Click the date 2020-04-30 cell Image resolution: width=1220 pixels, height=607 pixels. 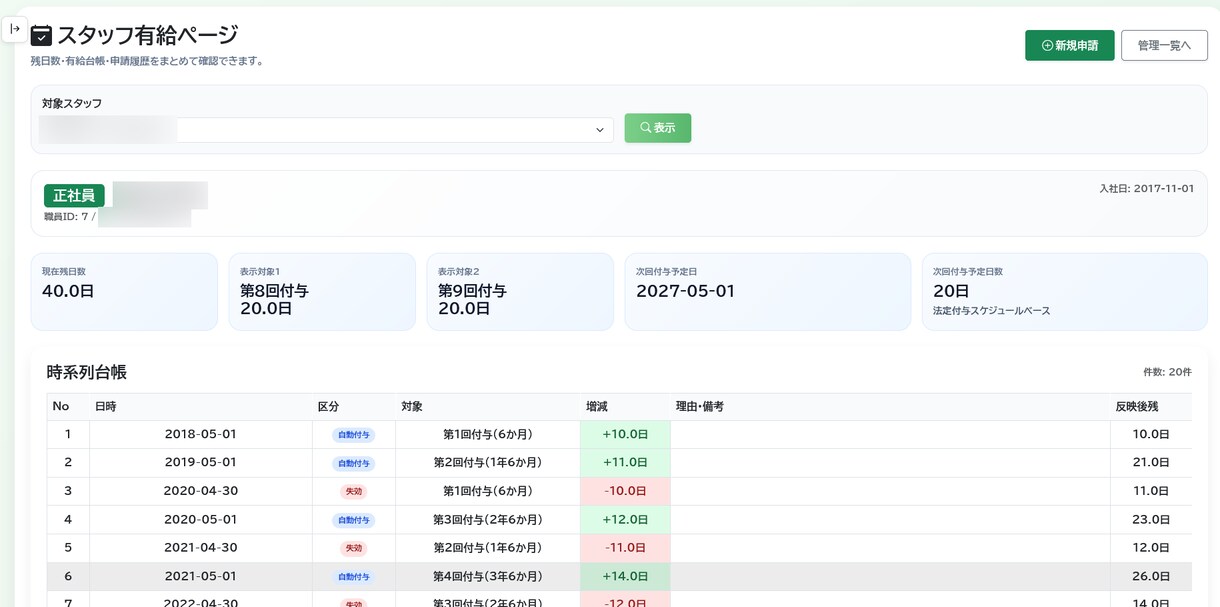201,491
